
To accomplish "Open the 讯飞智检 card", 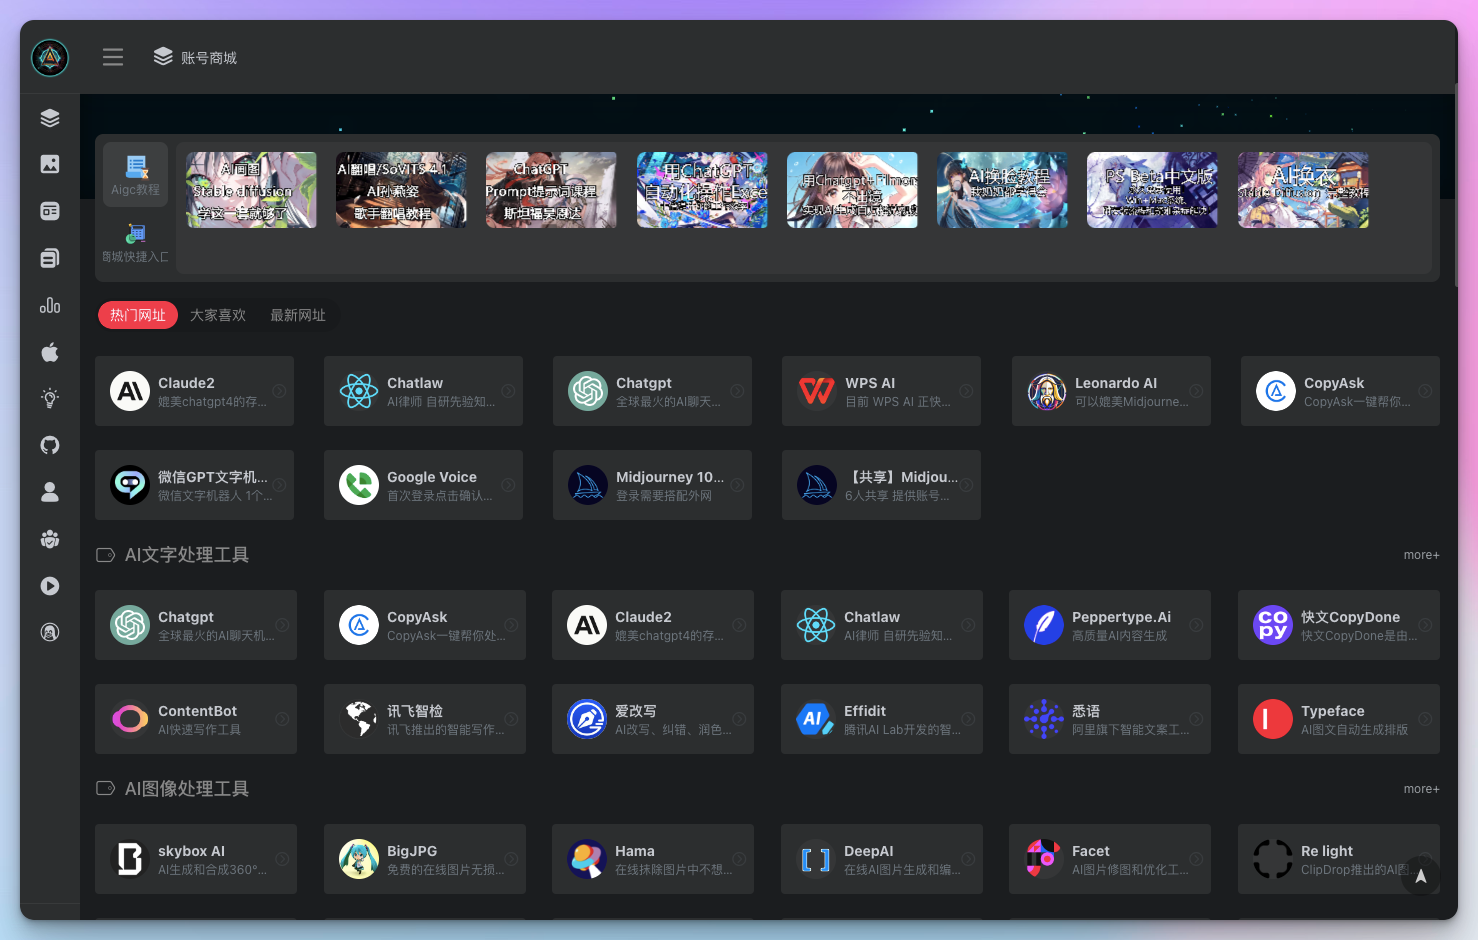I will click(425, 719).
